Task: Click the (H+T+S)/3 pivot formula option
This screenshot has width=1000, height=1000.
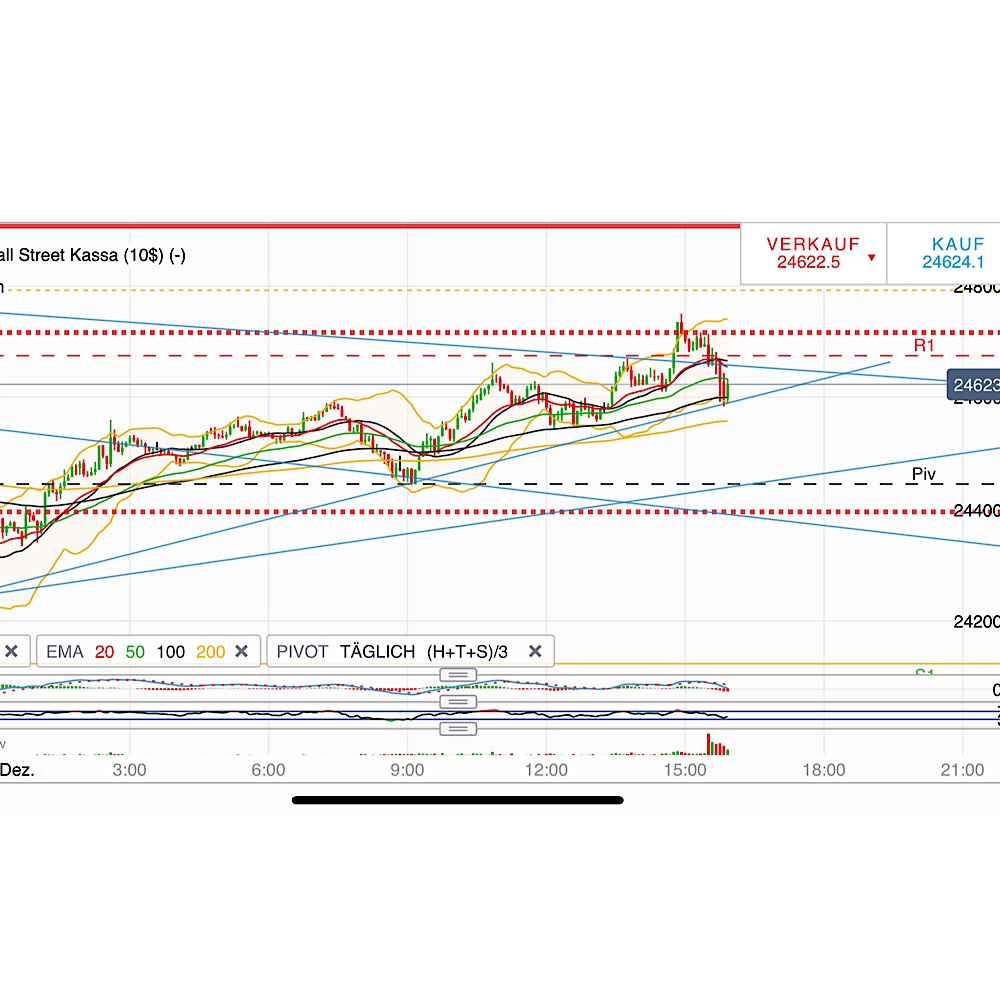Action: tap(467, 651)
